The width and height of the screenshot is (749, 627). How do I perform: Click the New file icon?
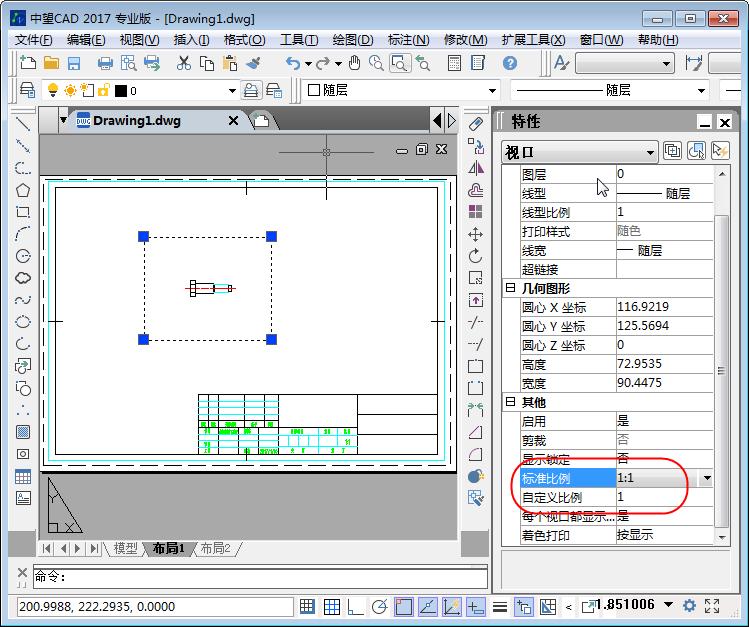(28, 63)
